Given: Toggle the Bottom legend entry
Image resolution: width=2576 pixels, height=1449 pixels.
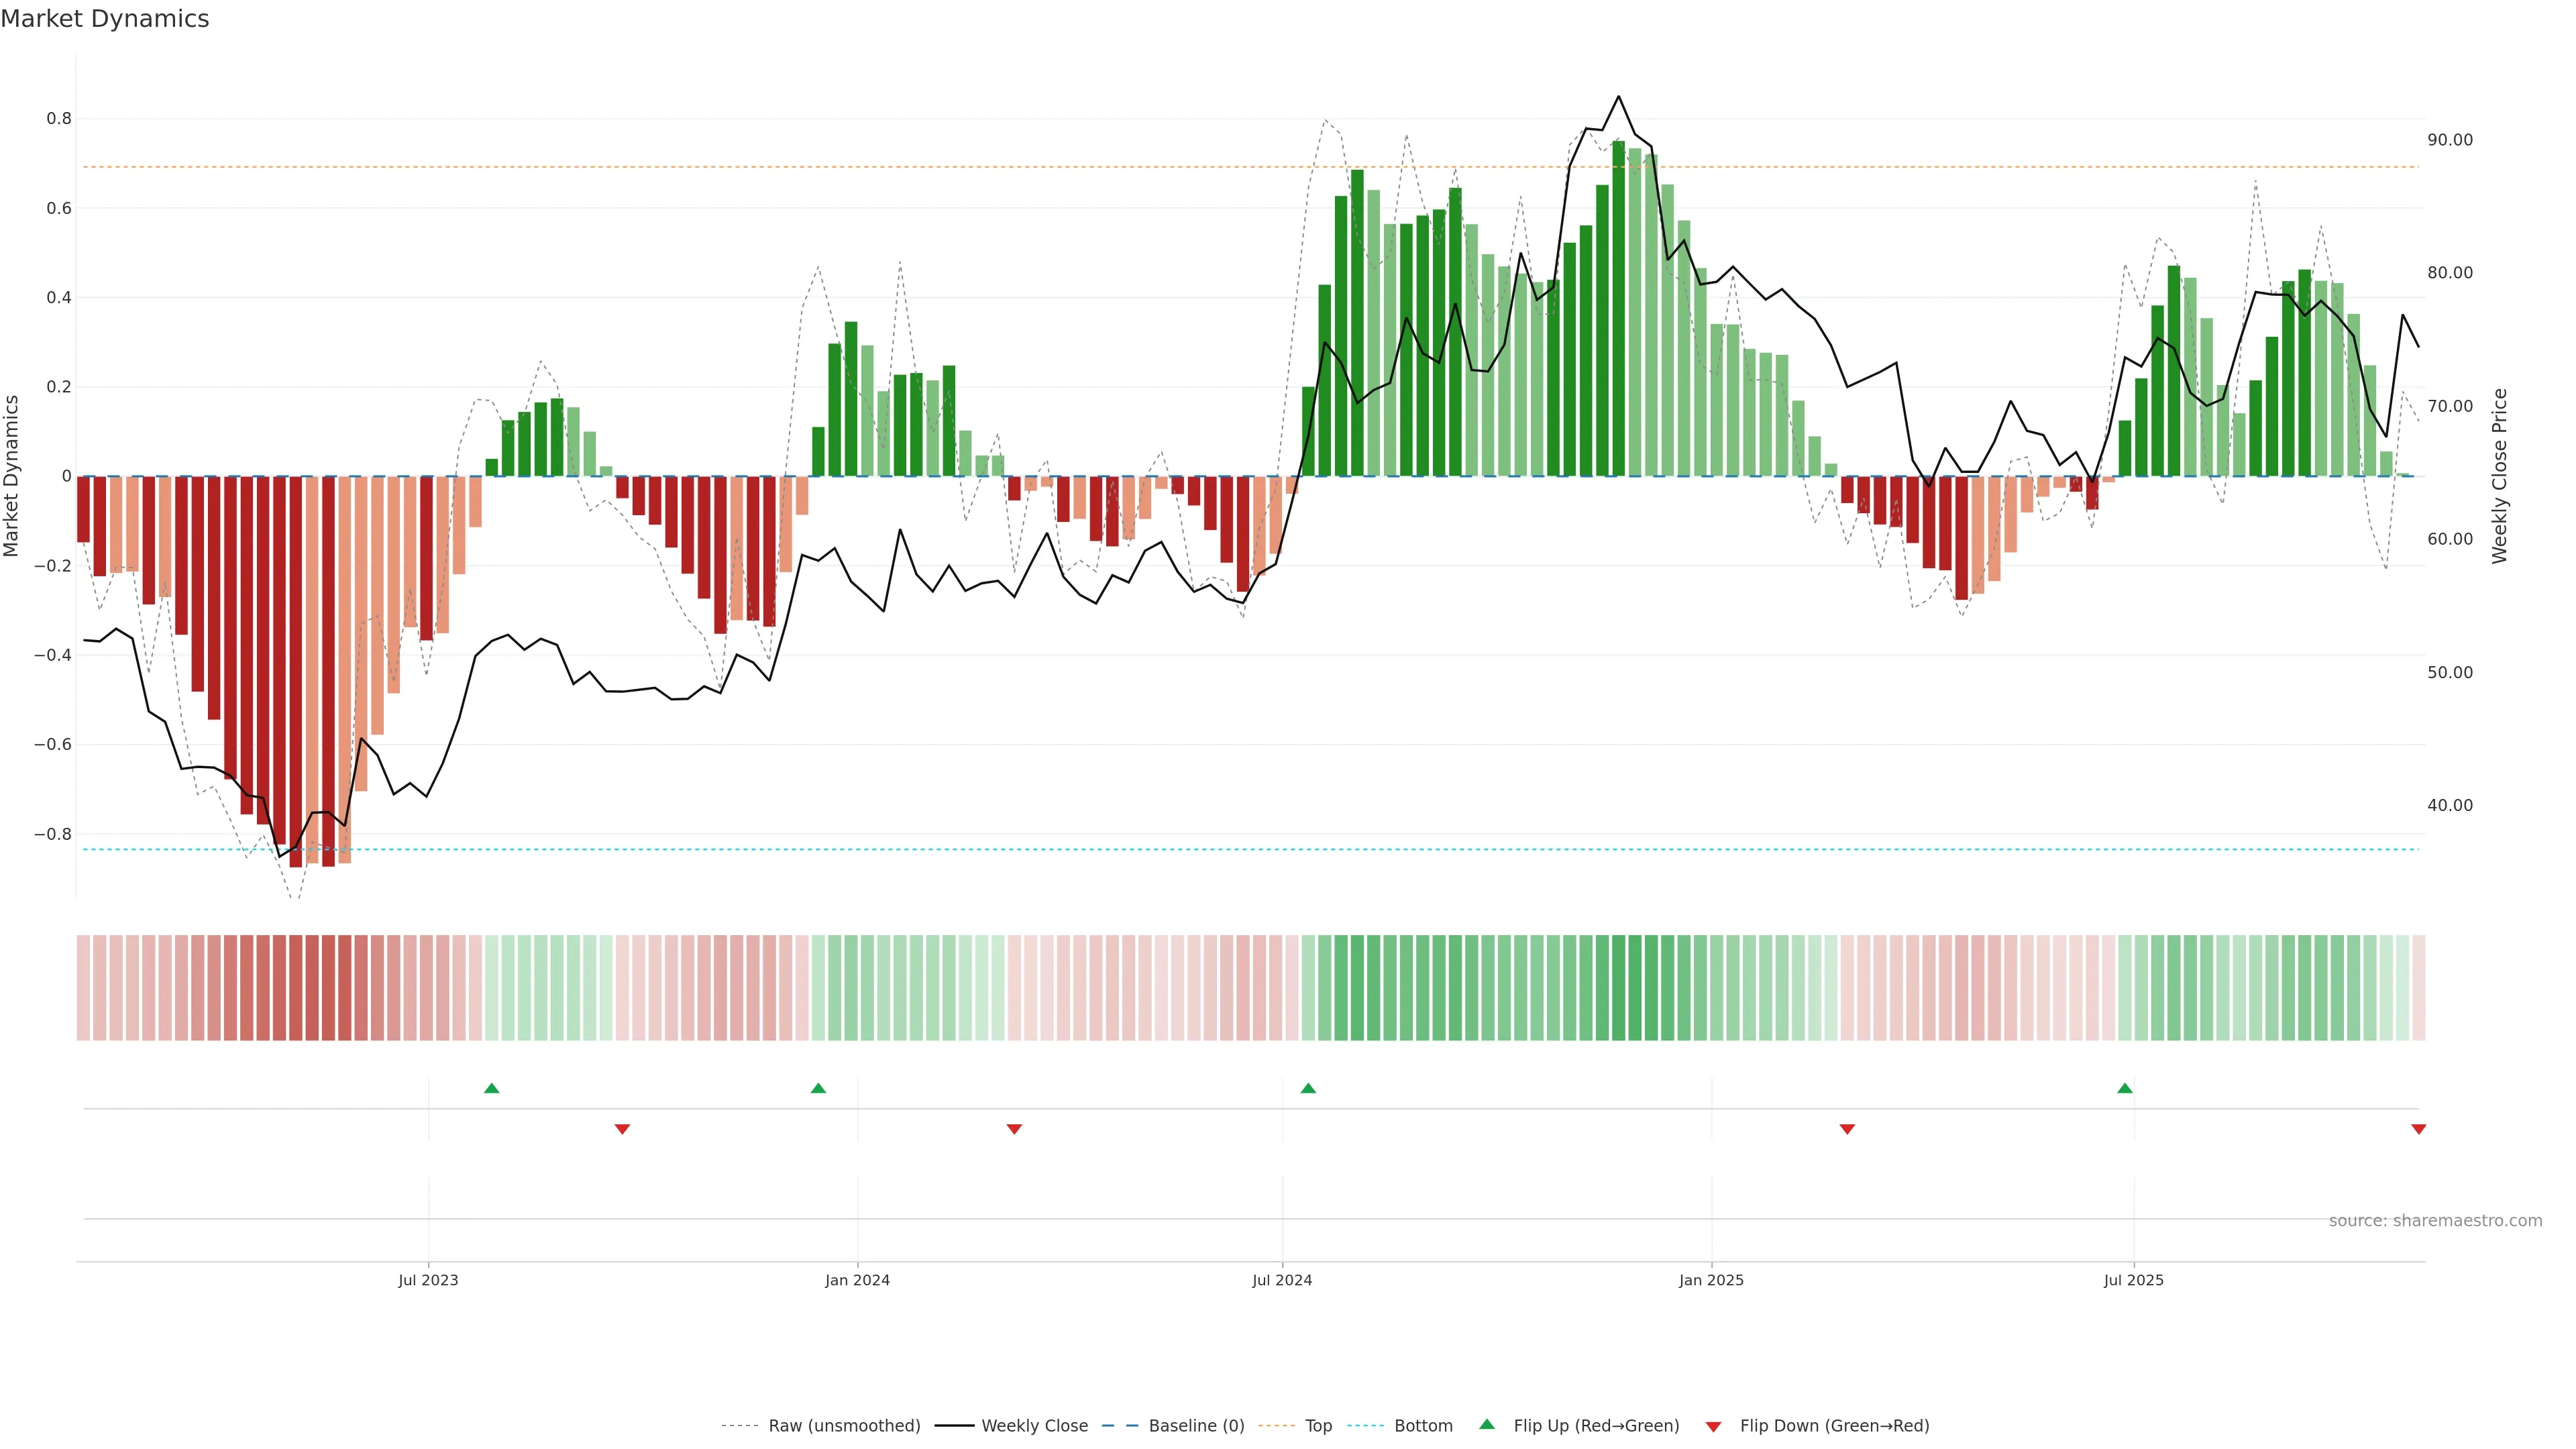Looking at the screenshot, I should point(1423,1426).
